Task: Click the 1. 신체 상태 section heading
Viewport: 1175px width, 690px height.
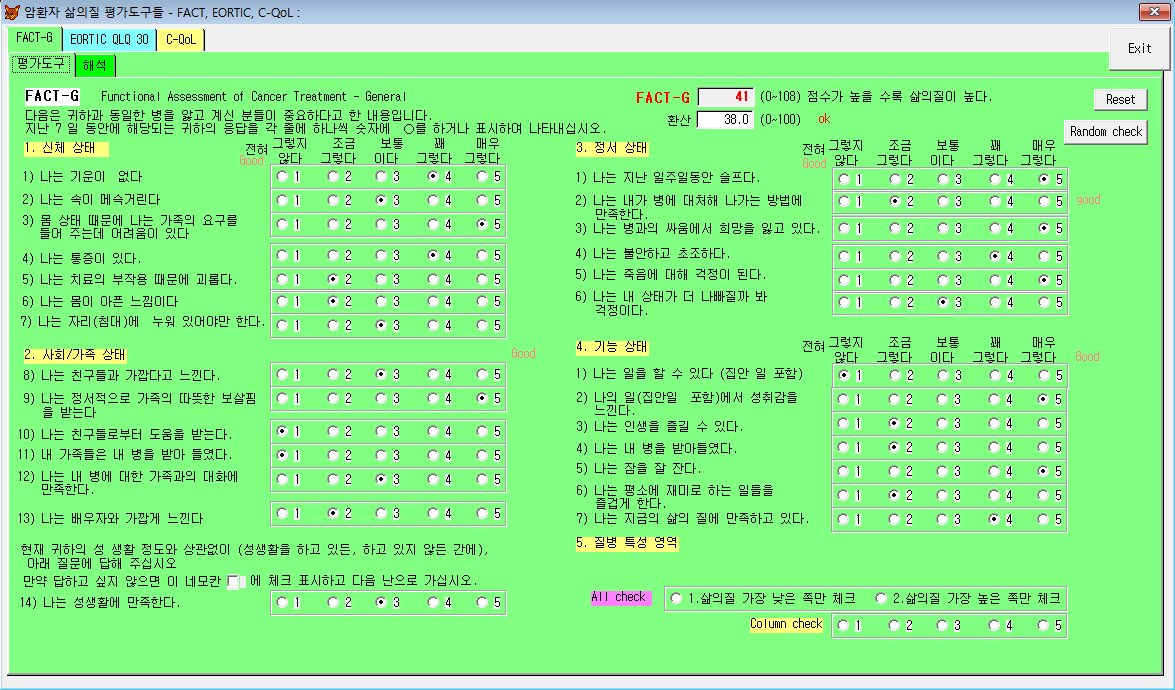Action: [66, 148]
